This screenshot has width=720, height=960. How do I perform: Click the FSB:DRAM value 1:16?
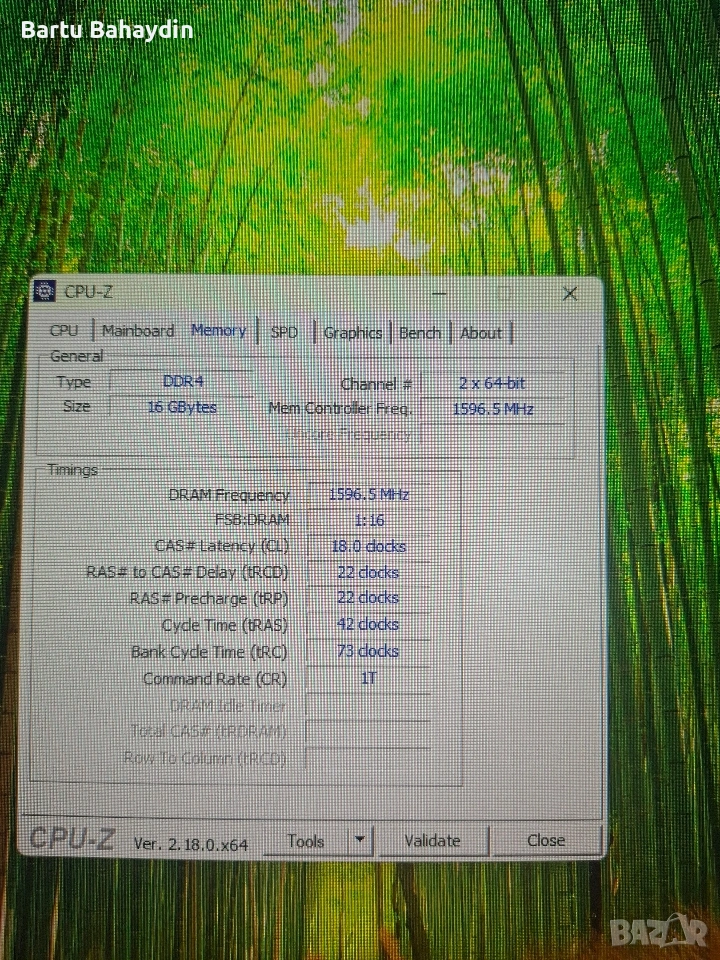point(369,520)
